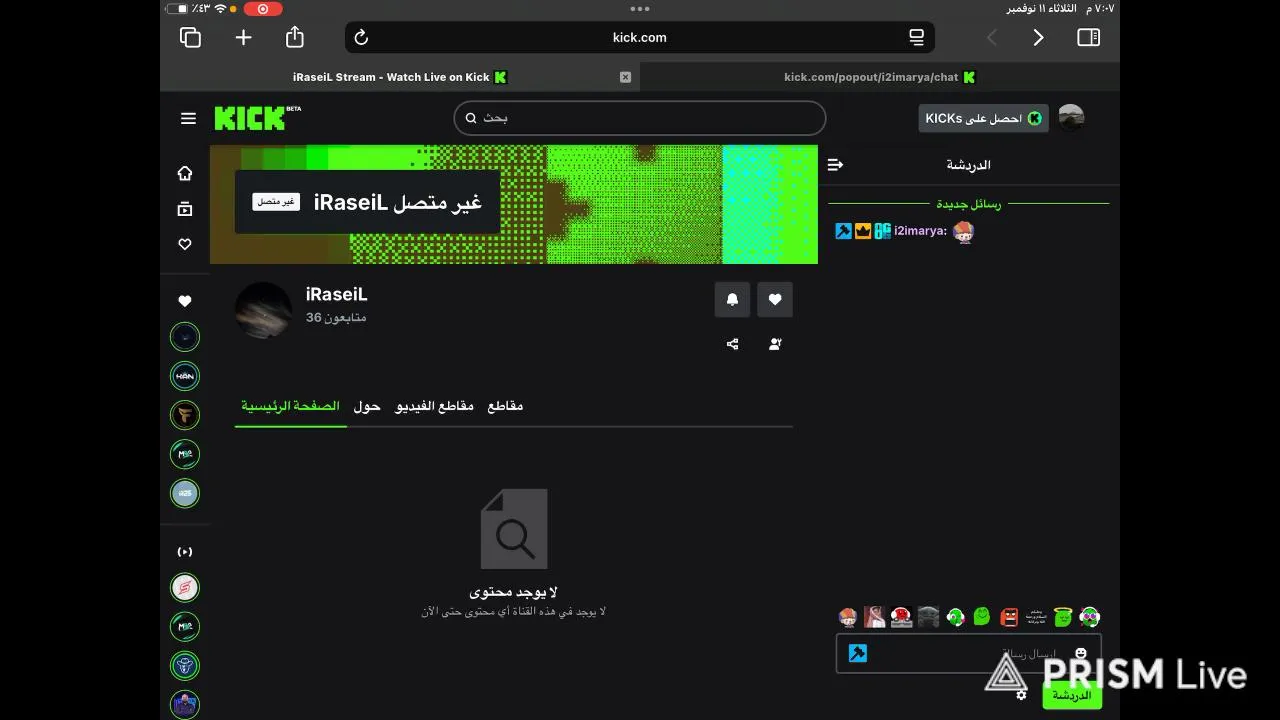Open the i25 channel avatar in sidebar
Viewport: 1280px width, 720px height.
pyautogui.click(x=185, y=493)
